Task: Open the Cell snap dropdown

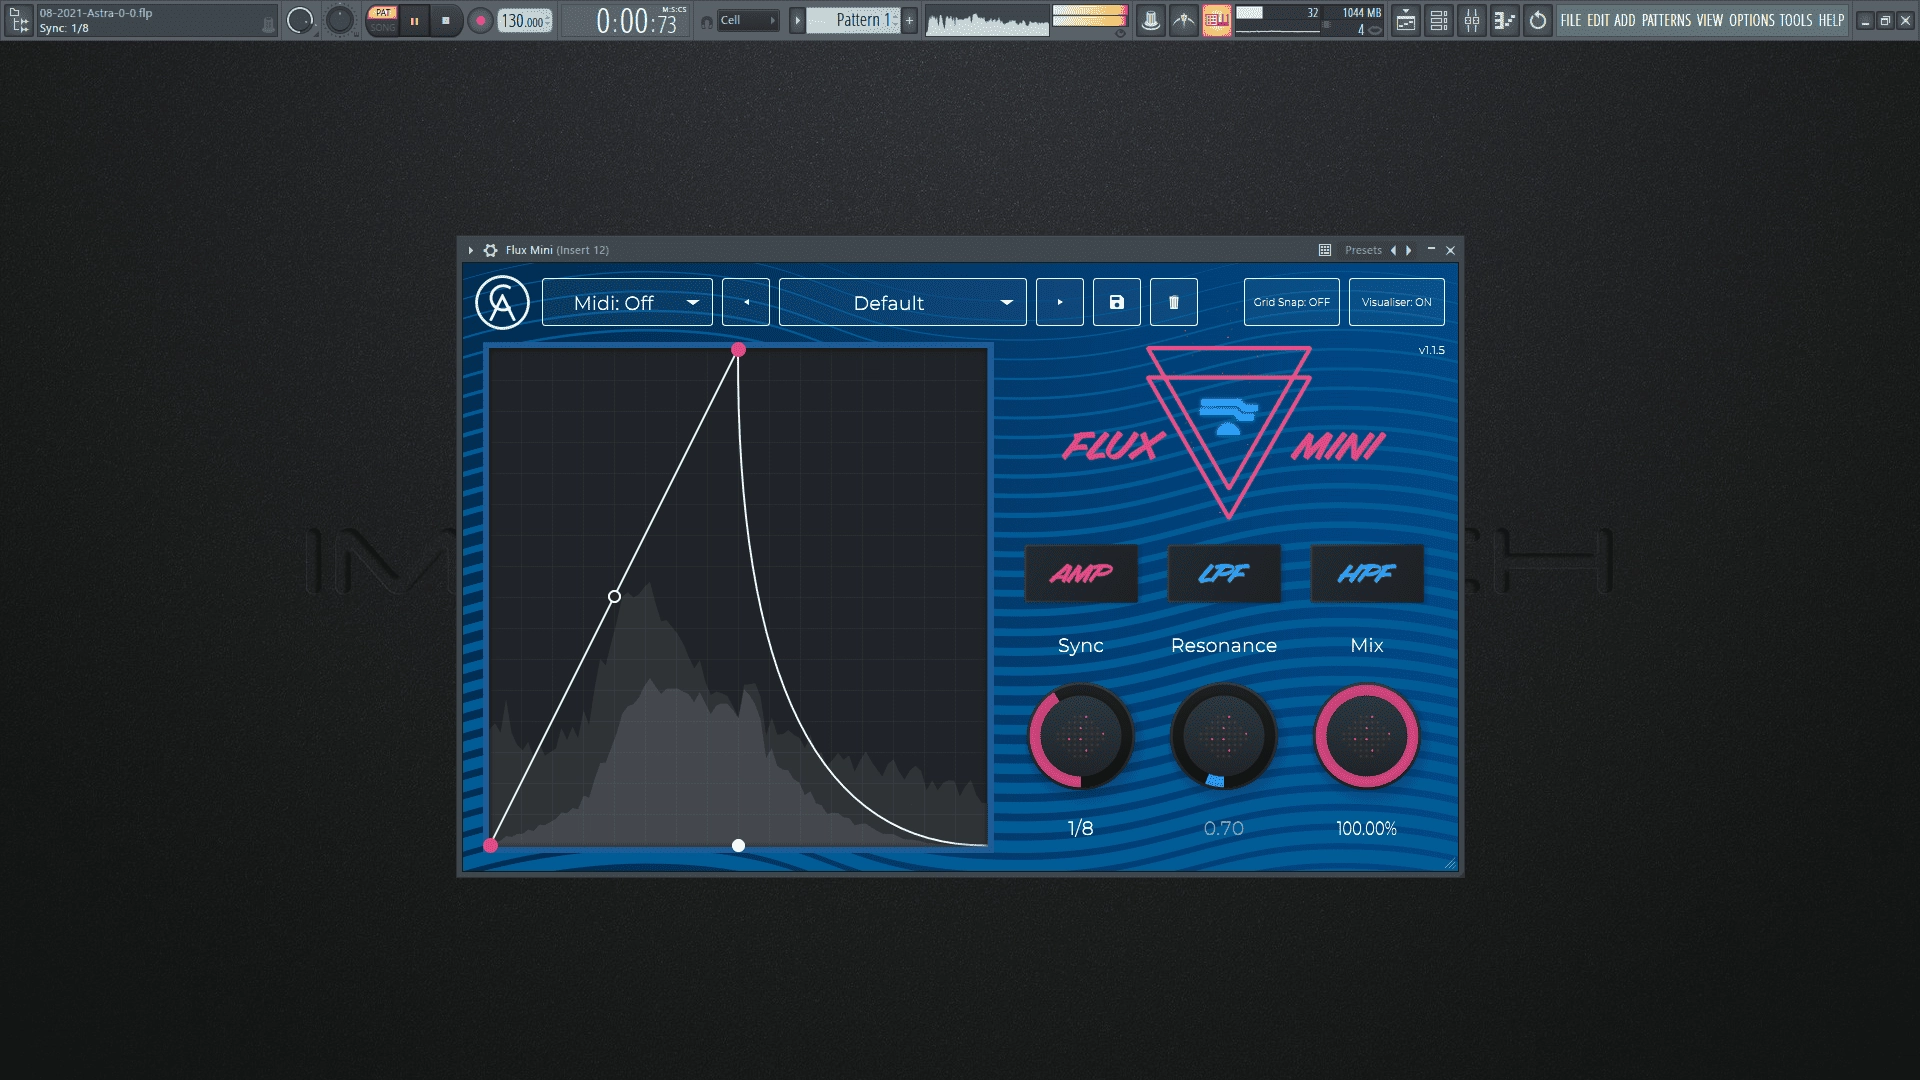Action: [747, 20]
